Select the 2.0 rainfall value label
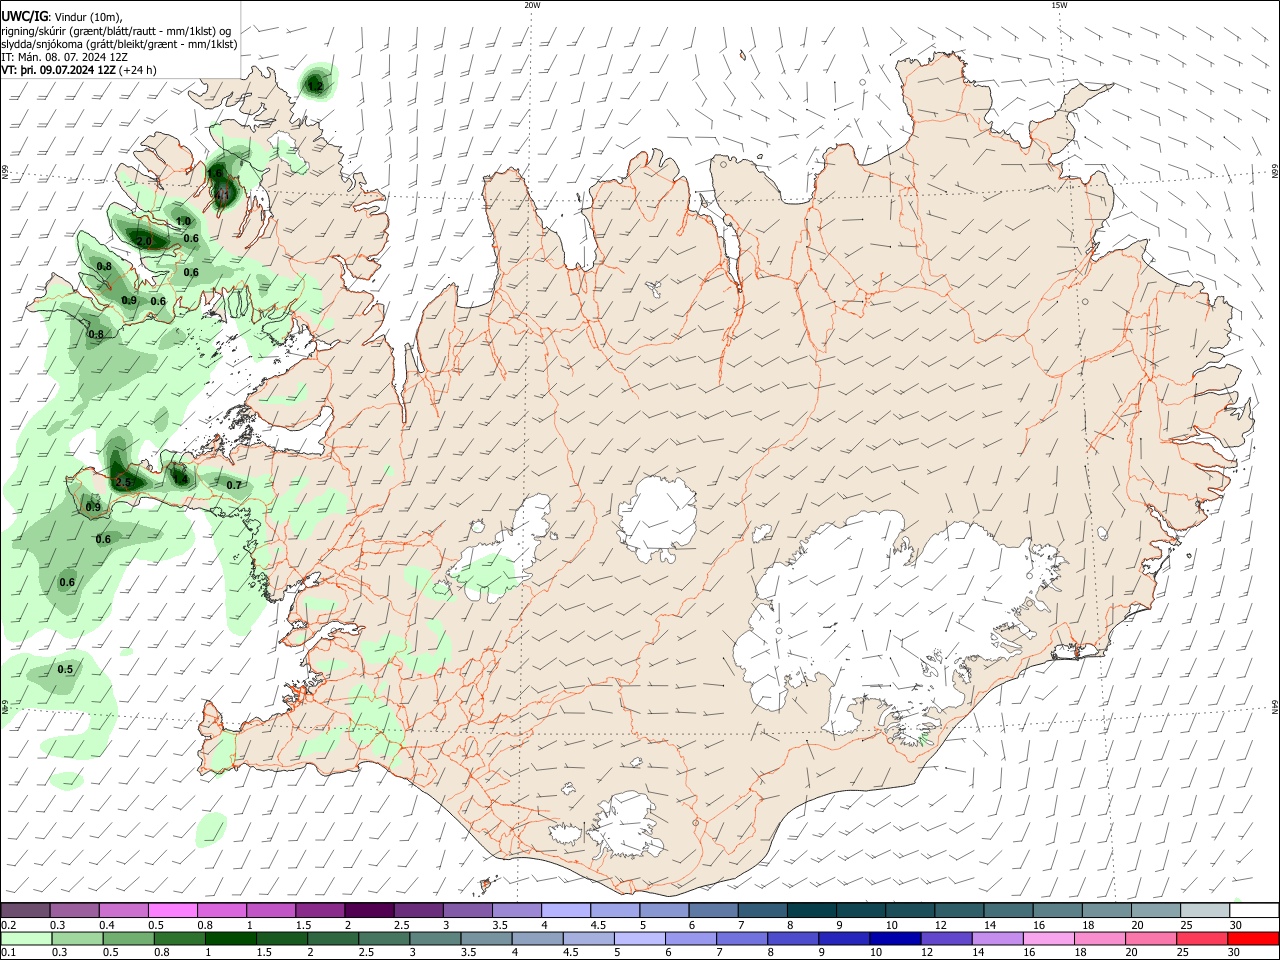 pyautogui.click(x=144, y=241)
